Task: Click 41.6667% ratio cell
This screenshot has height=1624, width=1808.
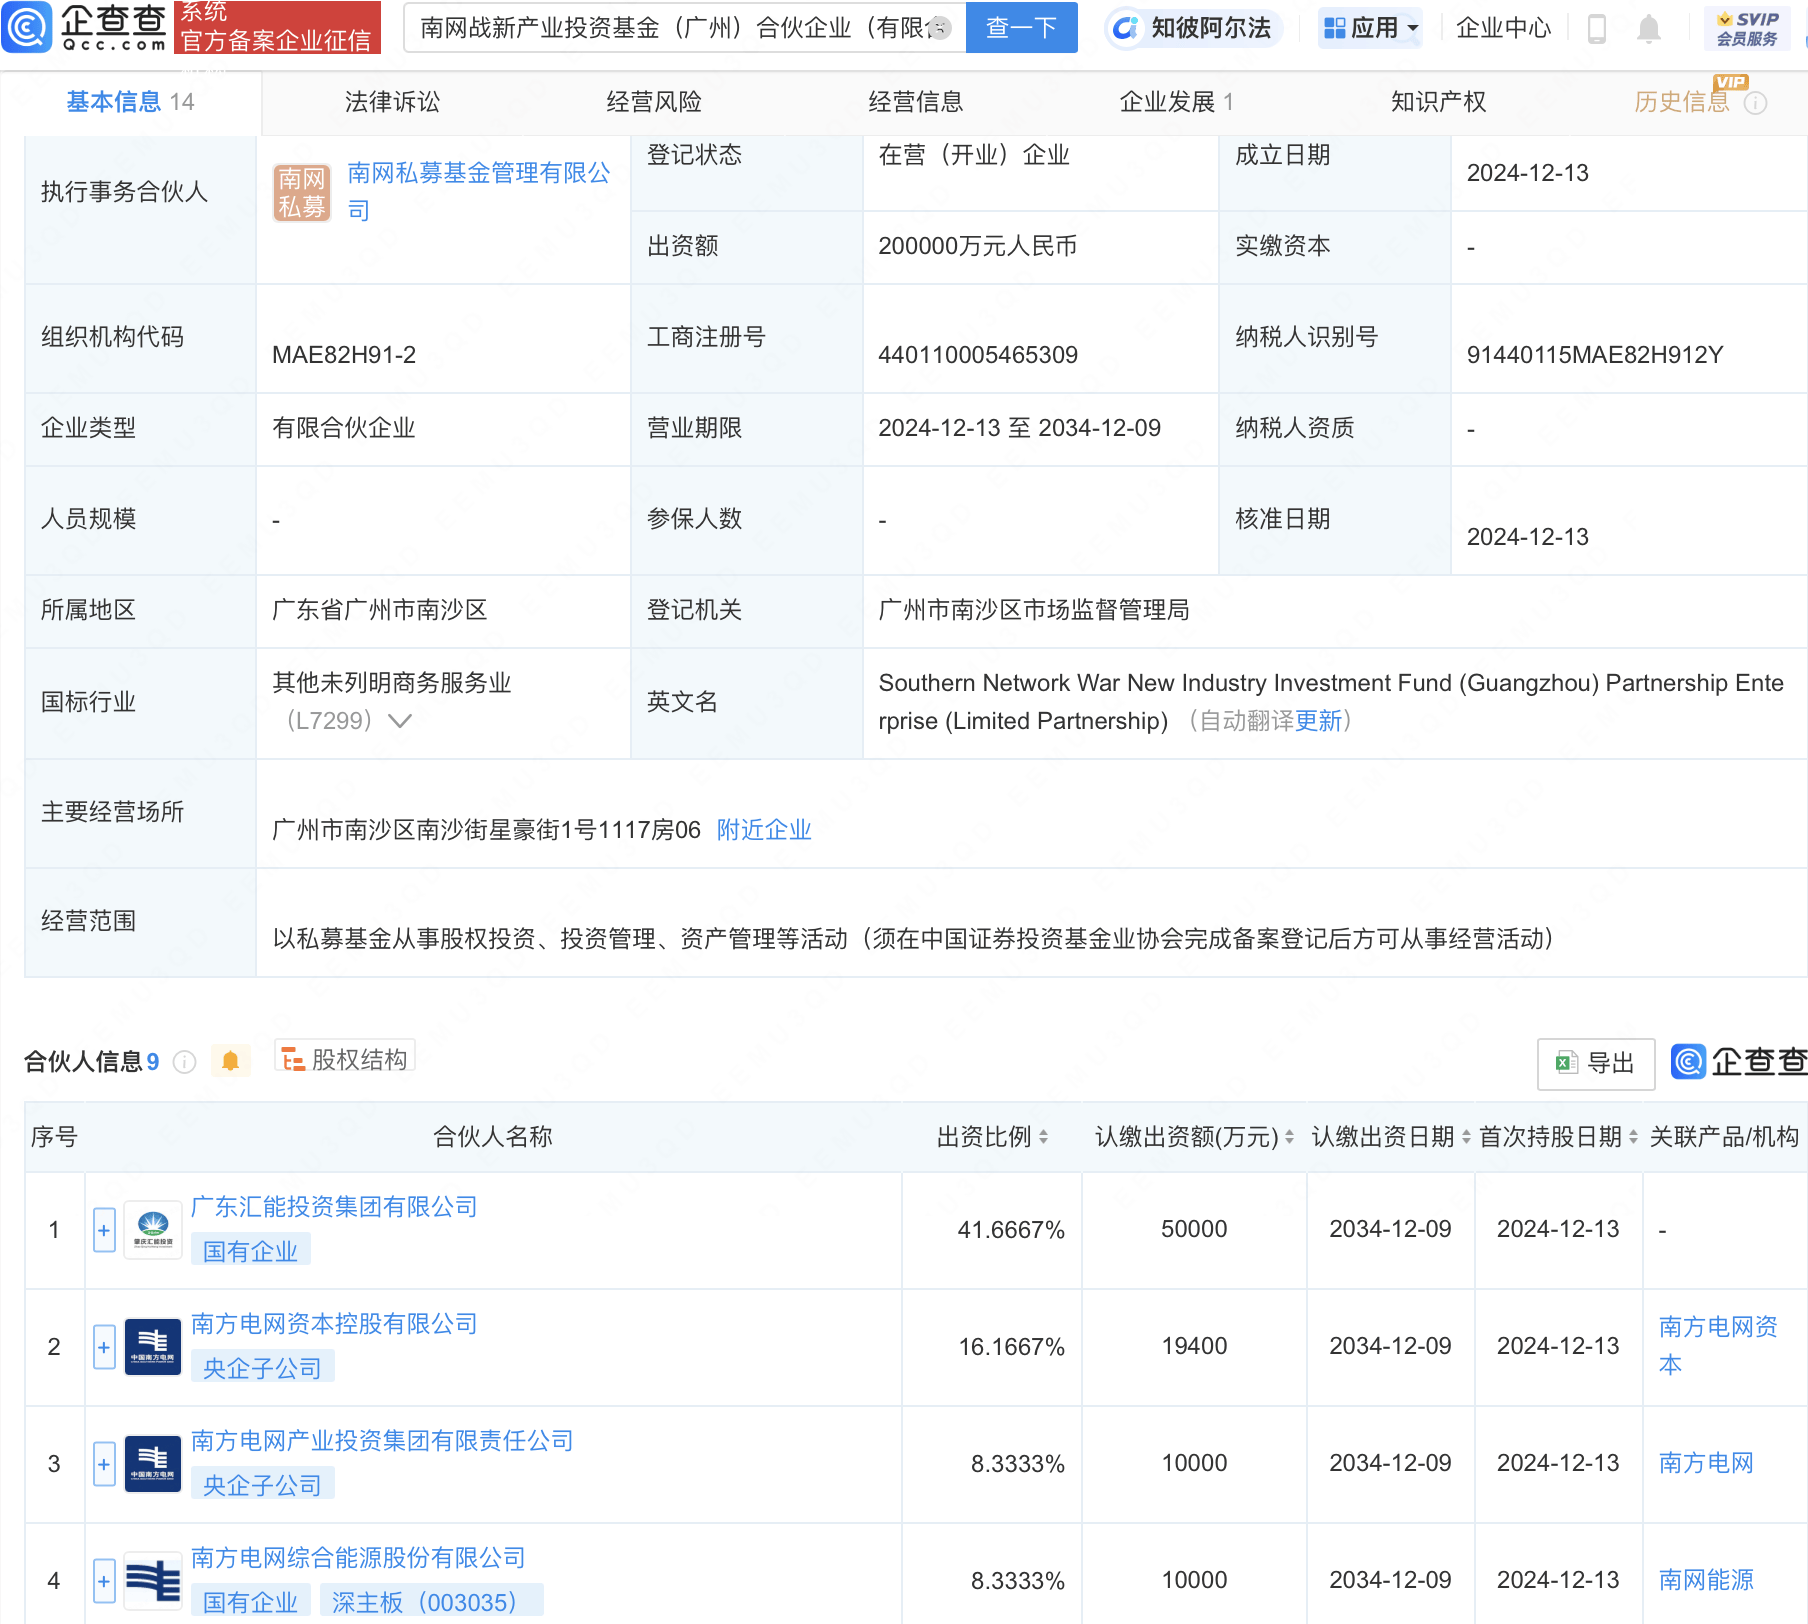Action: [1011, 1230]
